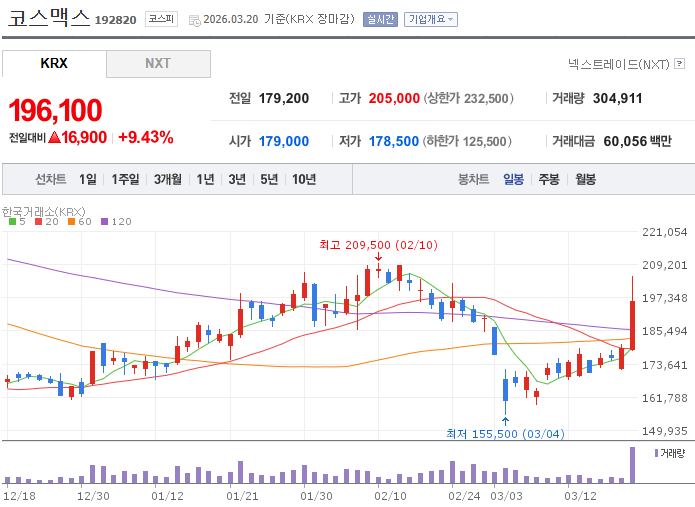Viewport: 695px width, 507px height.
Task: Click the 03/12 x-axis date label
Action: pyautogui.click(x=580, y=496)
